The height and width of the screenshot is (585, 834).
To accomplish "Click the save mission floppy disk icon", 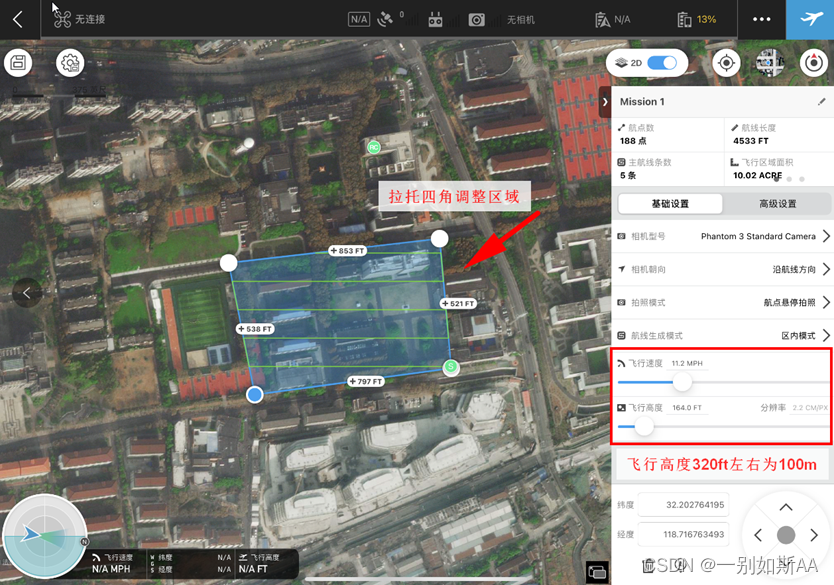I will (18, 63).
